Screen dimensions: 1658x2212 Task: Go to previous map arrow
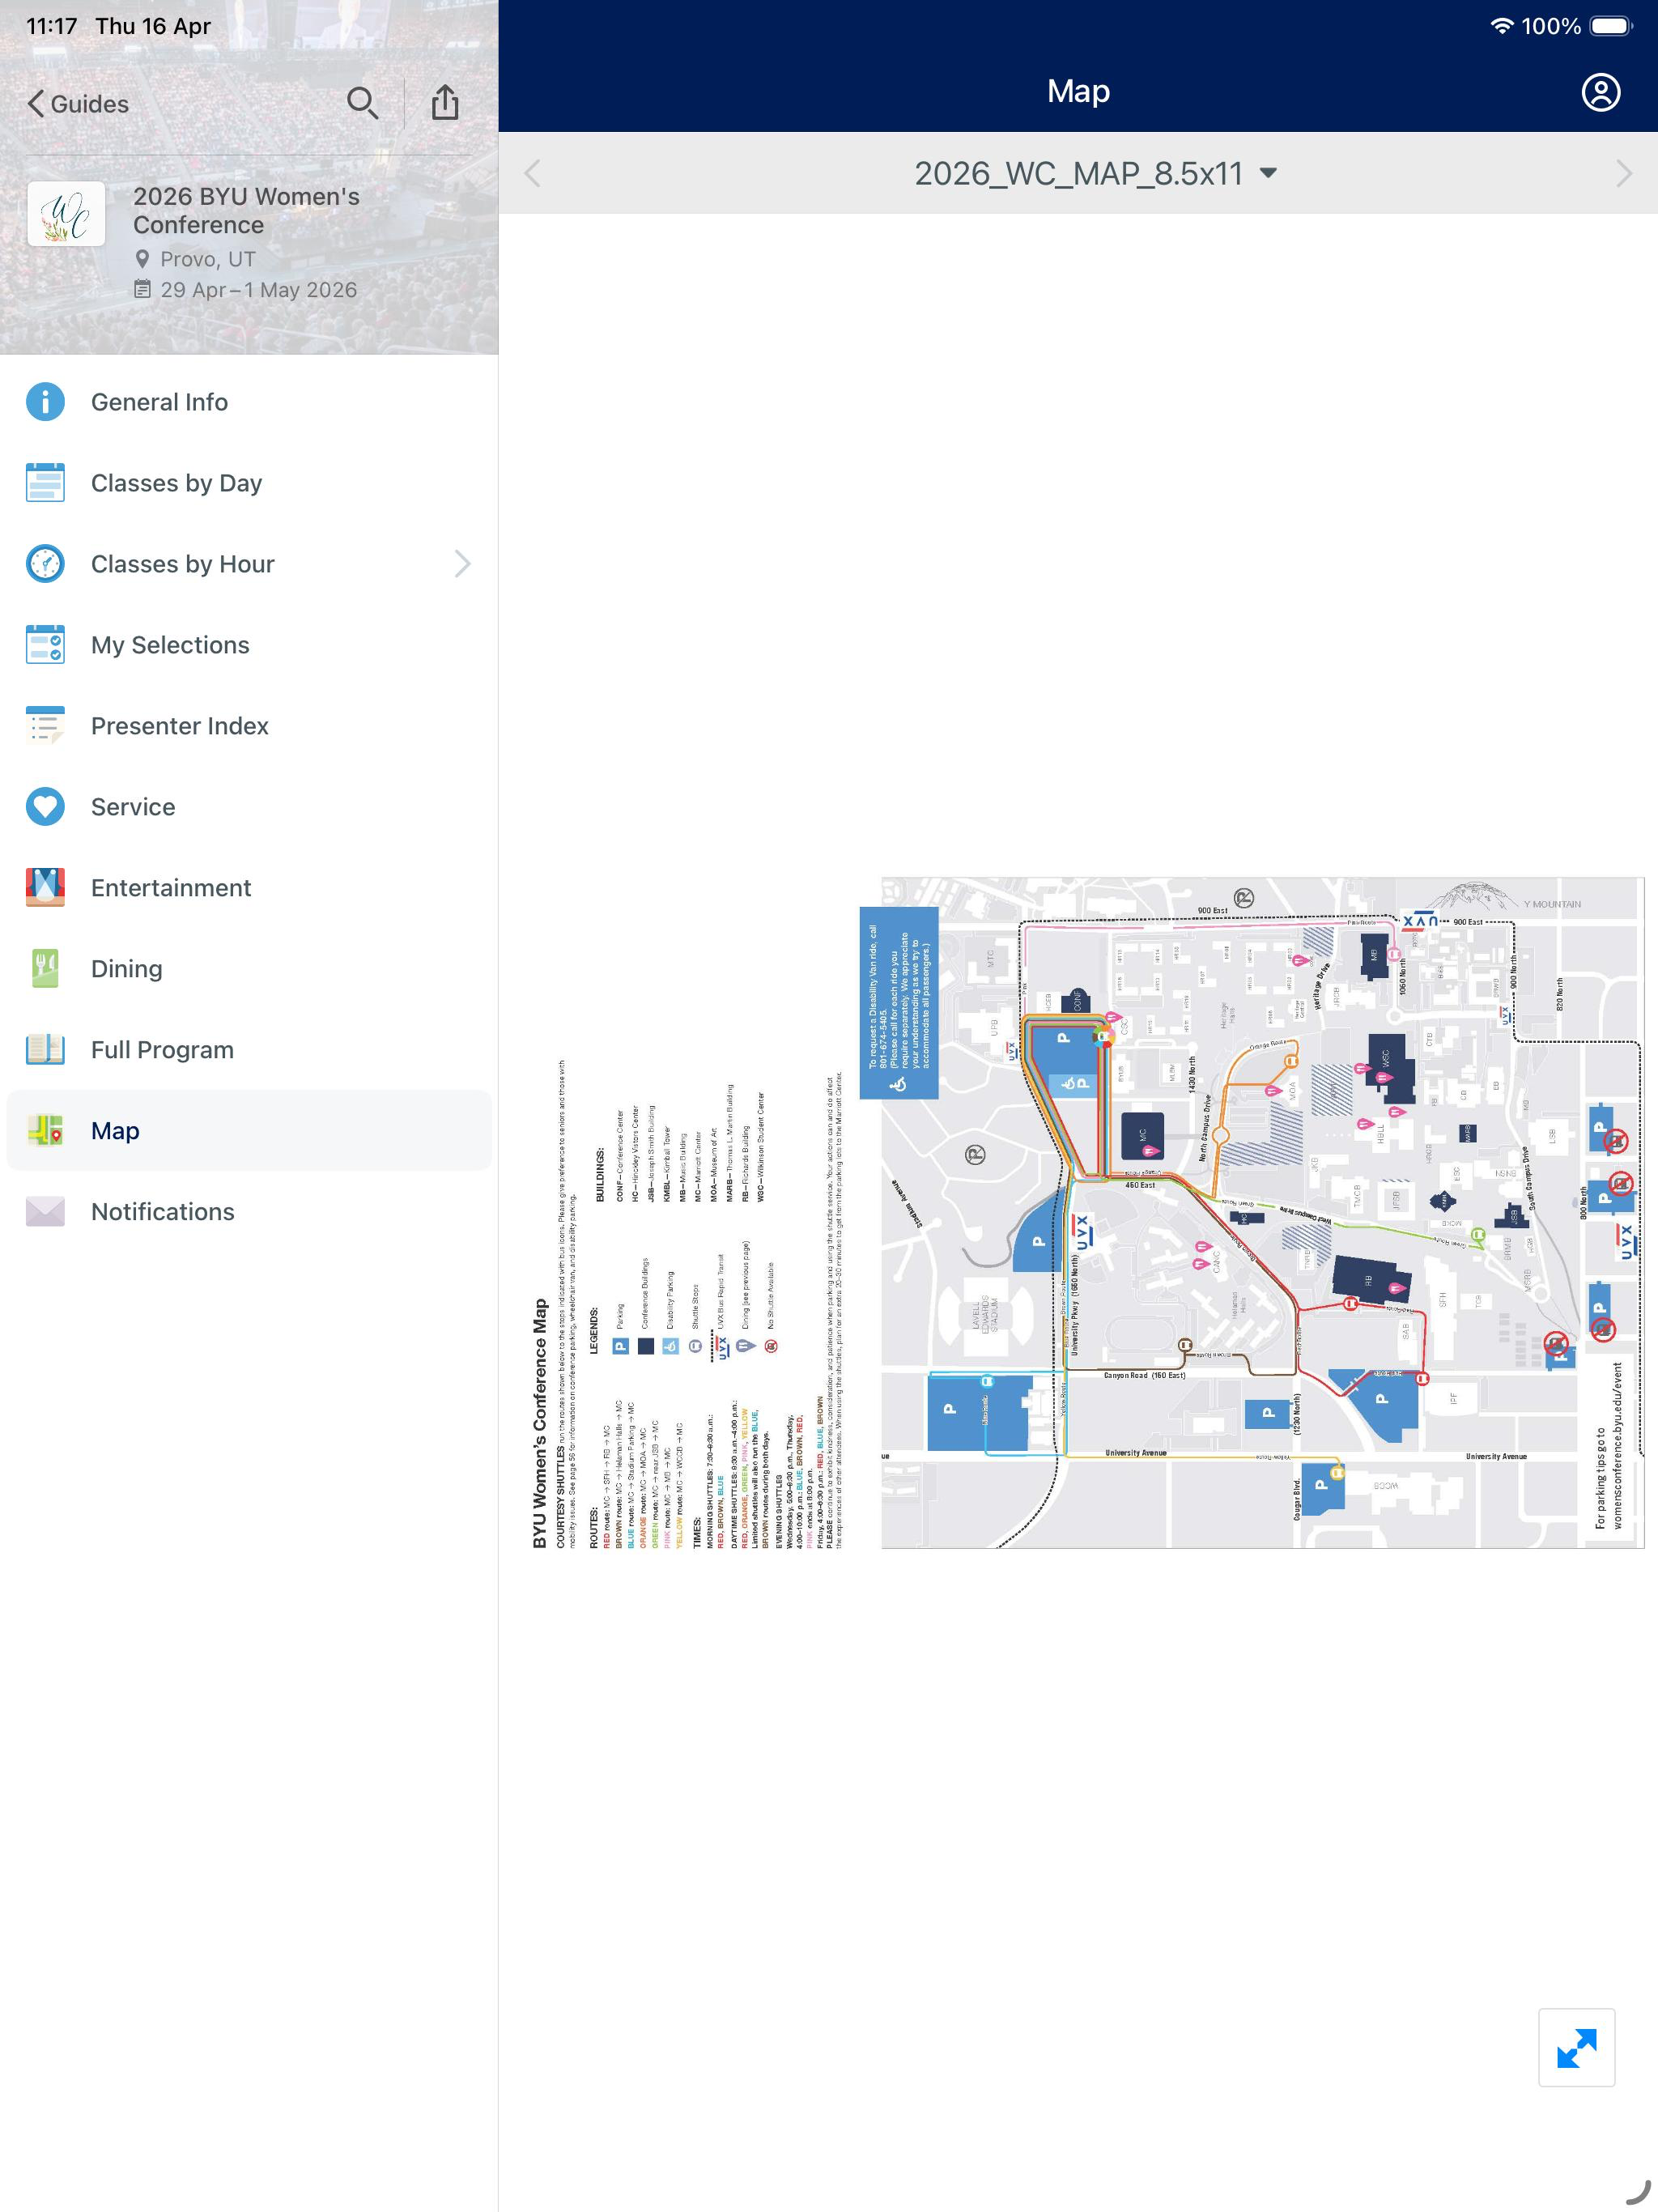coord(532,173)
